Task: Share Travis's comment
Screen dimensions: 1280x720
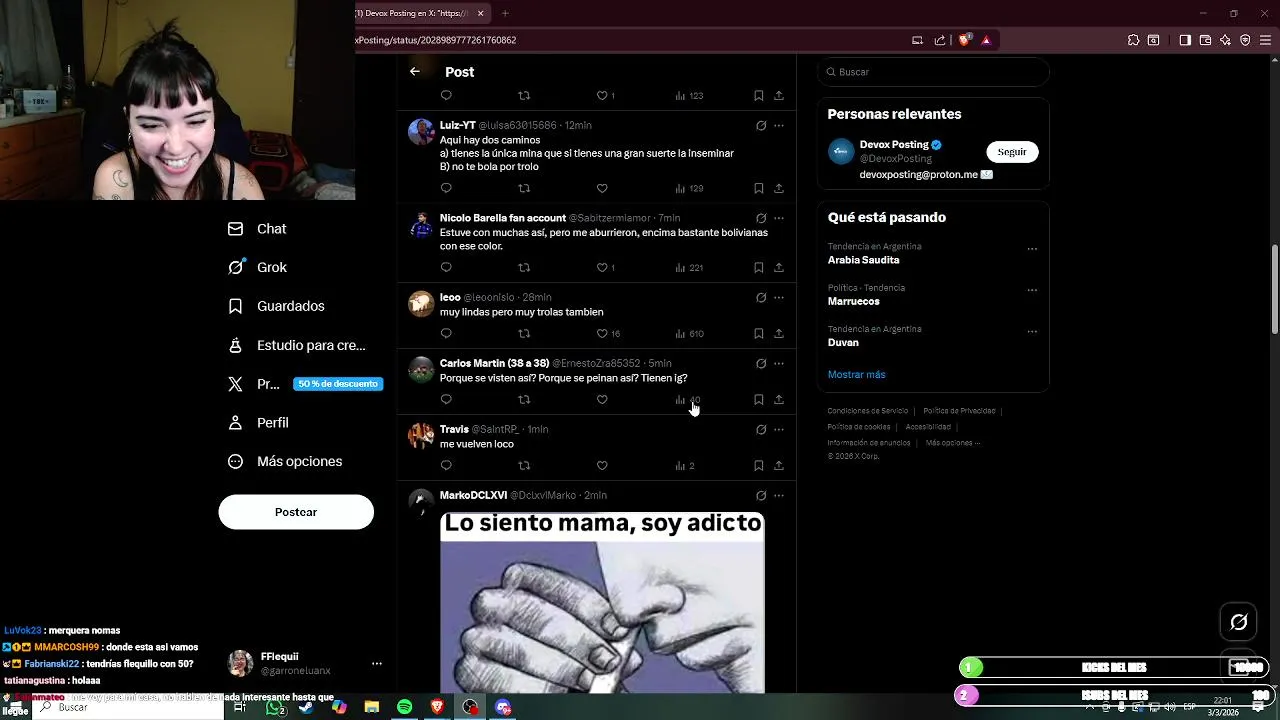Action: click(x=779, y=465)
